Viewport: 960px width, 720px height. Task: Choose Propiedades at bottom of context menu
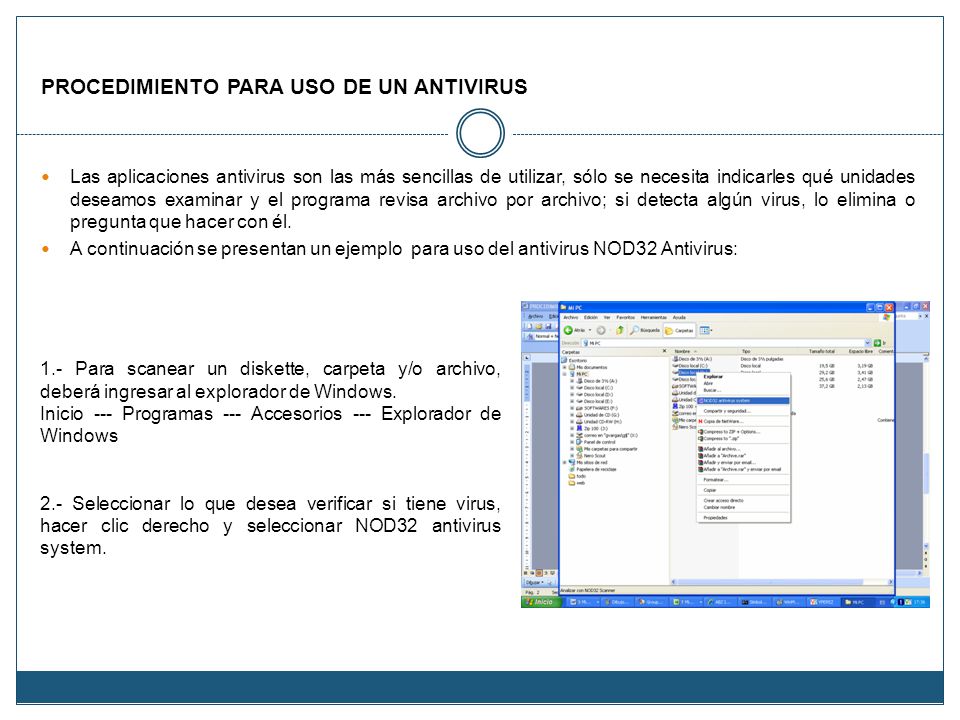click(x=743, y=517)
